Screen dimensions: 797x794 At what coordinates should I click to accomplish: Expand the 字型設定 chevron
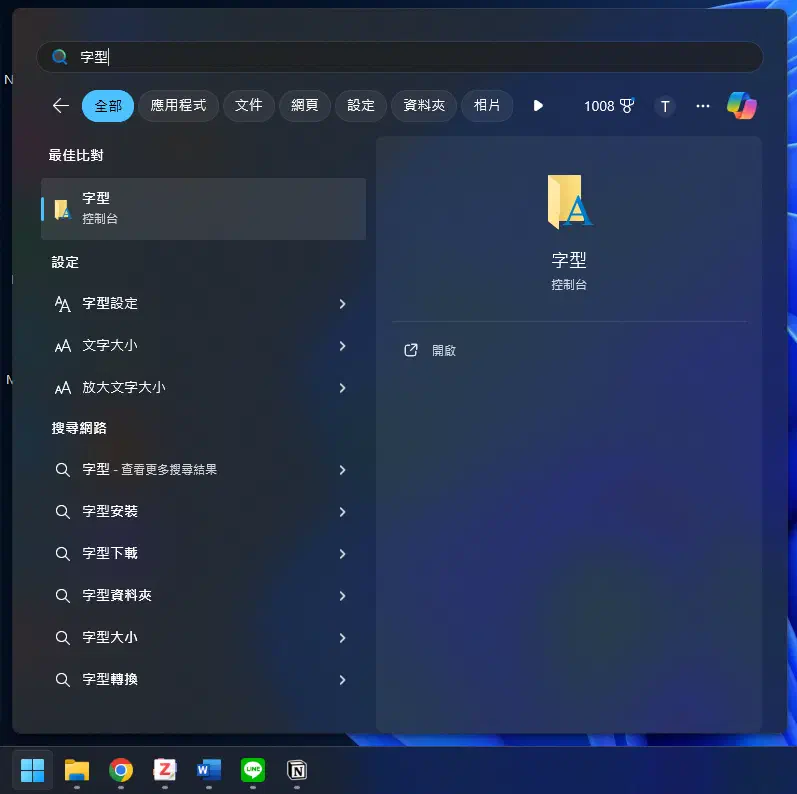click(342, 304)
